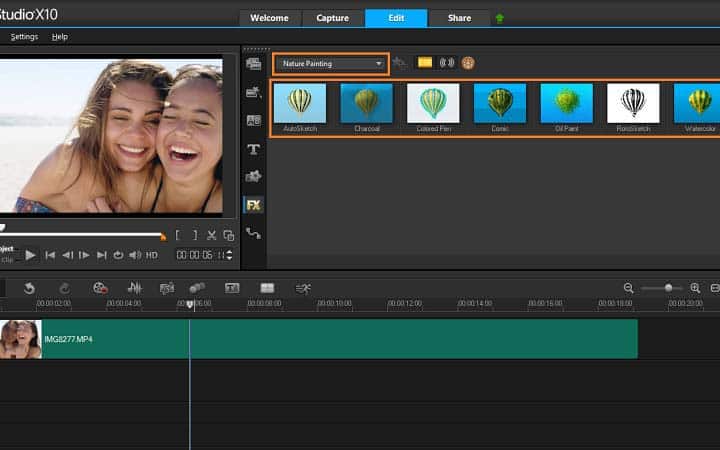Open the auto music icon
Viewport: 720px width, 450px height.
coord(167,288)
